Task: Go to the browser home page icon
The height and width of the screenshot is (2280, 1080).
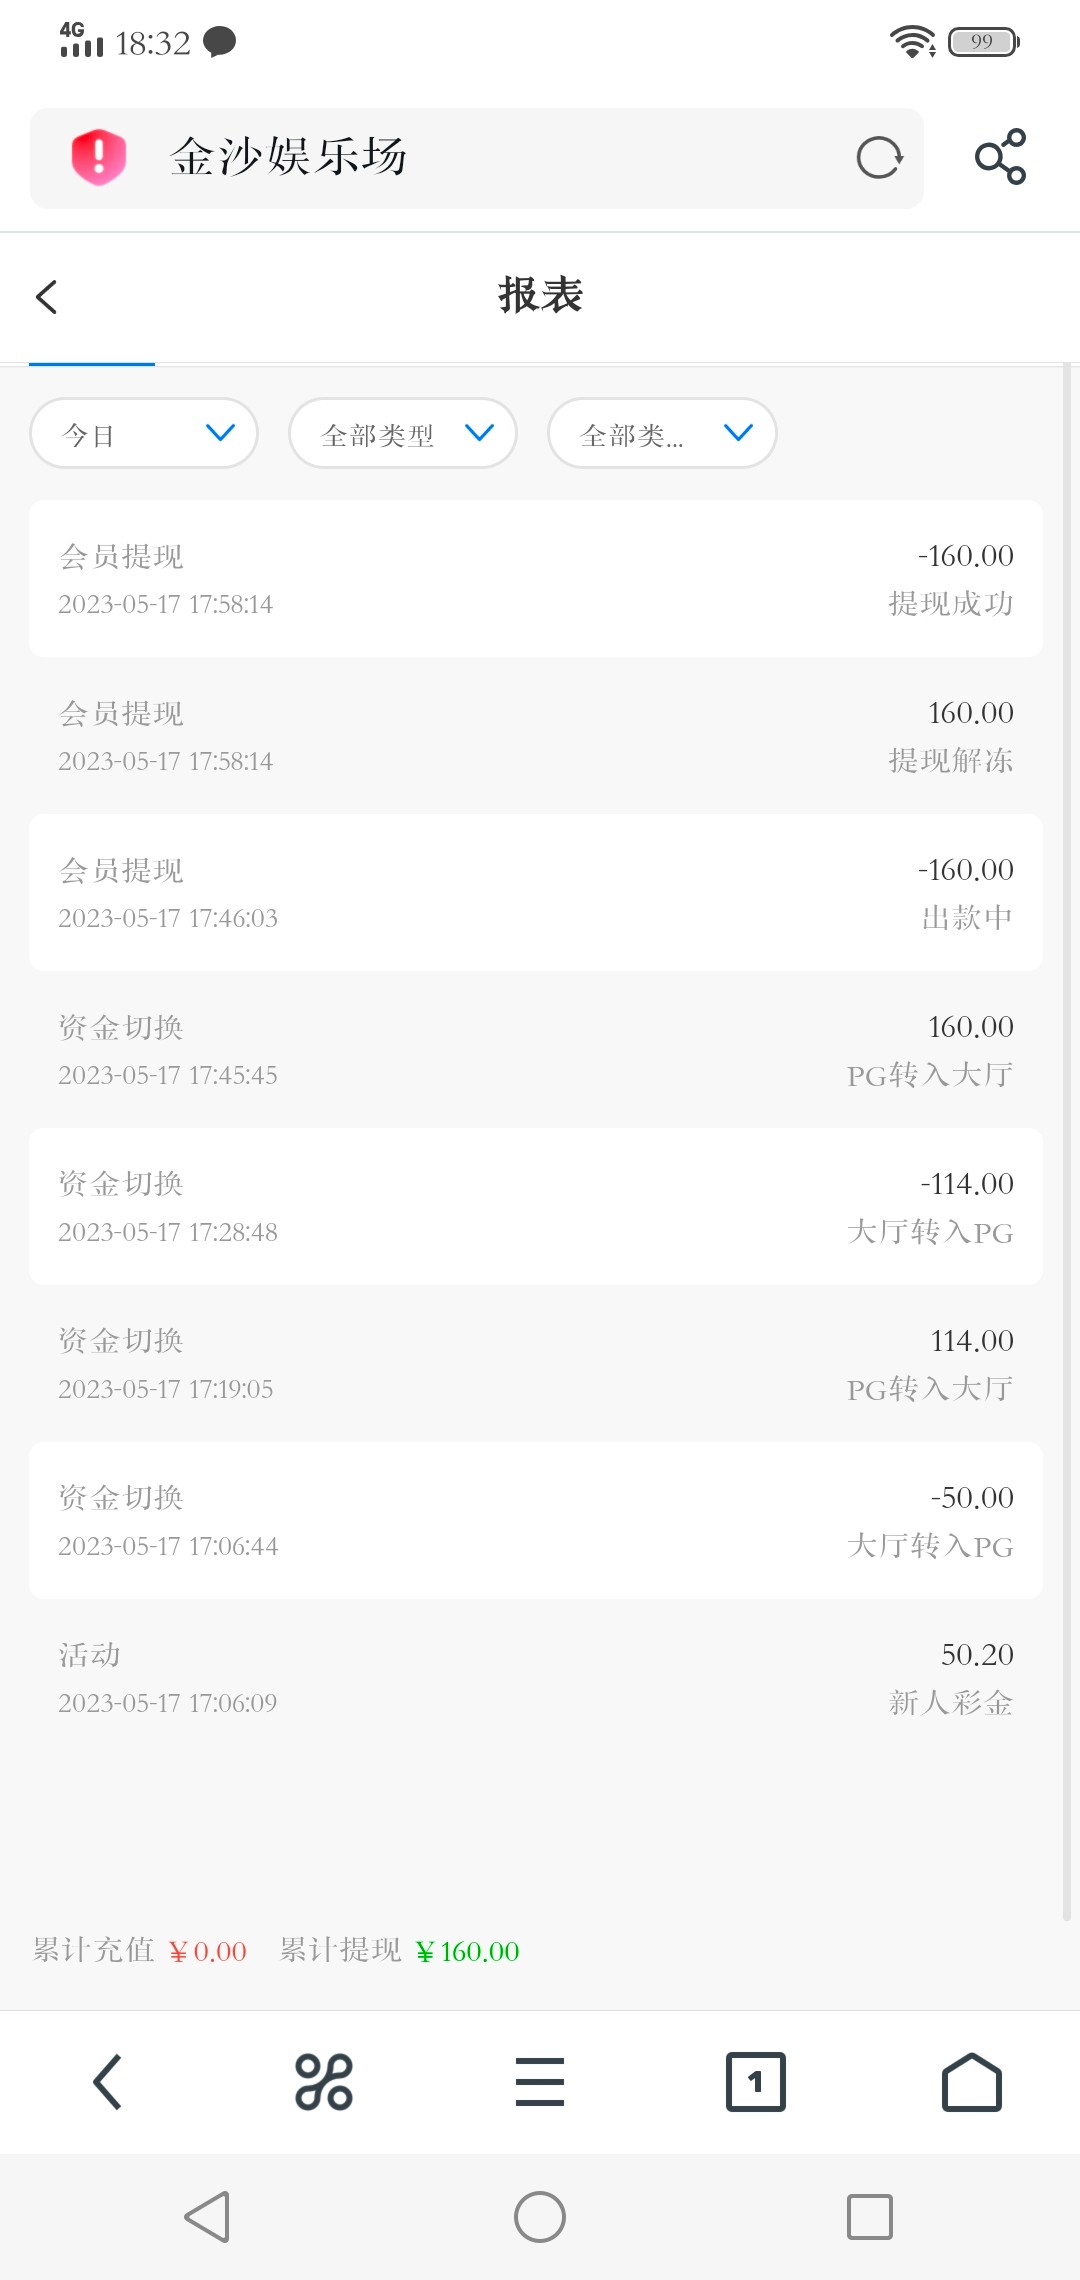Action: coord(971,2082)
